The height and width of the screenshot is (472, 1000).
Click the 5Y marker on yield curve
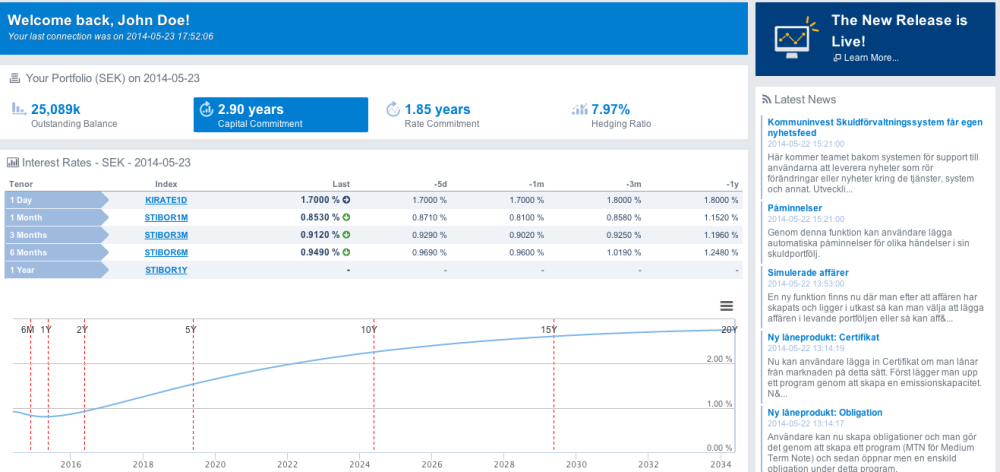191,330
